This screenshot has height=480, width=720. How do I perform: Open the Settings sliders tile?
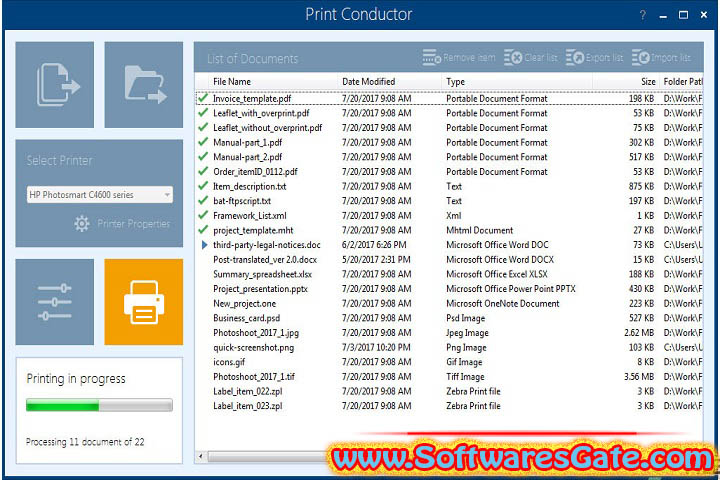(x=55, y=302)
